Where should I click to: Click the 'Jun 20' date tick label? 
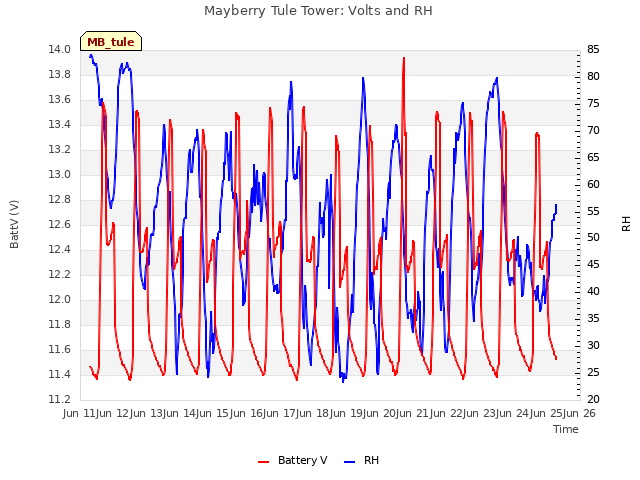tap(381, 413)
